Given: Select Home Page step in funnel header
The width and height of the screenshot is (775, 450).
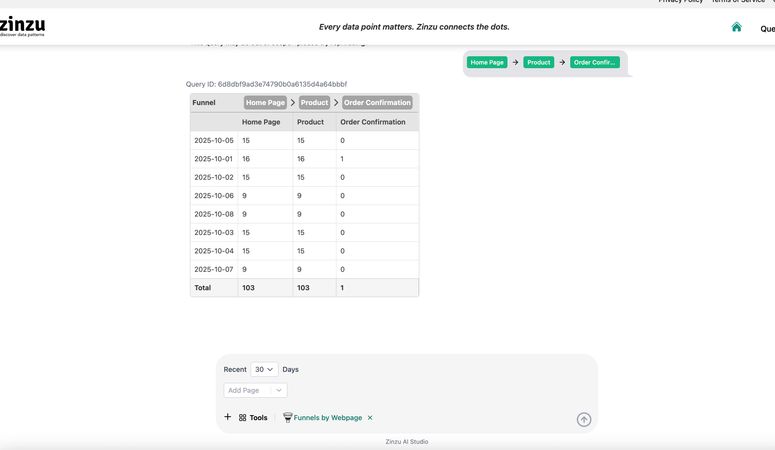Looking at the screenshot, I should pos(265,102).
